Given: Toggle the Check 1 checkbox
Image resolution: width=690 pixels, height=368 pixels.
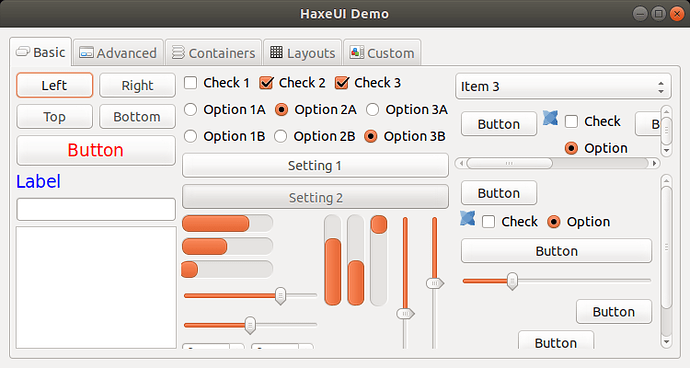Looking at the screenshot, I should click(190, 83).
